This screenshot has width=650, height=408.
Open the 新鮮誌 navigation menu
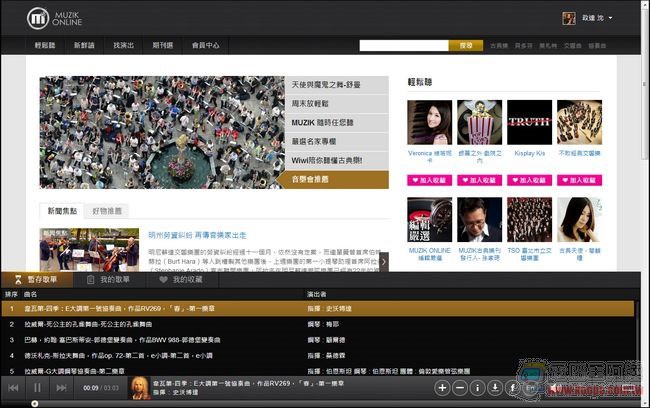click(84, 45)
